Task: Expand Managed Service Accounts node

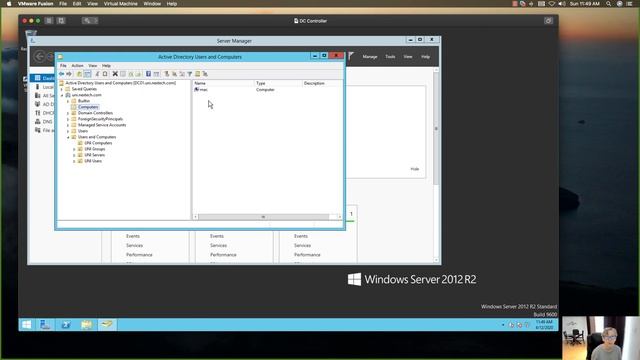Action: (x=68, y=125)
